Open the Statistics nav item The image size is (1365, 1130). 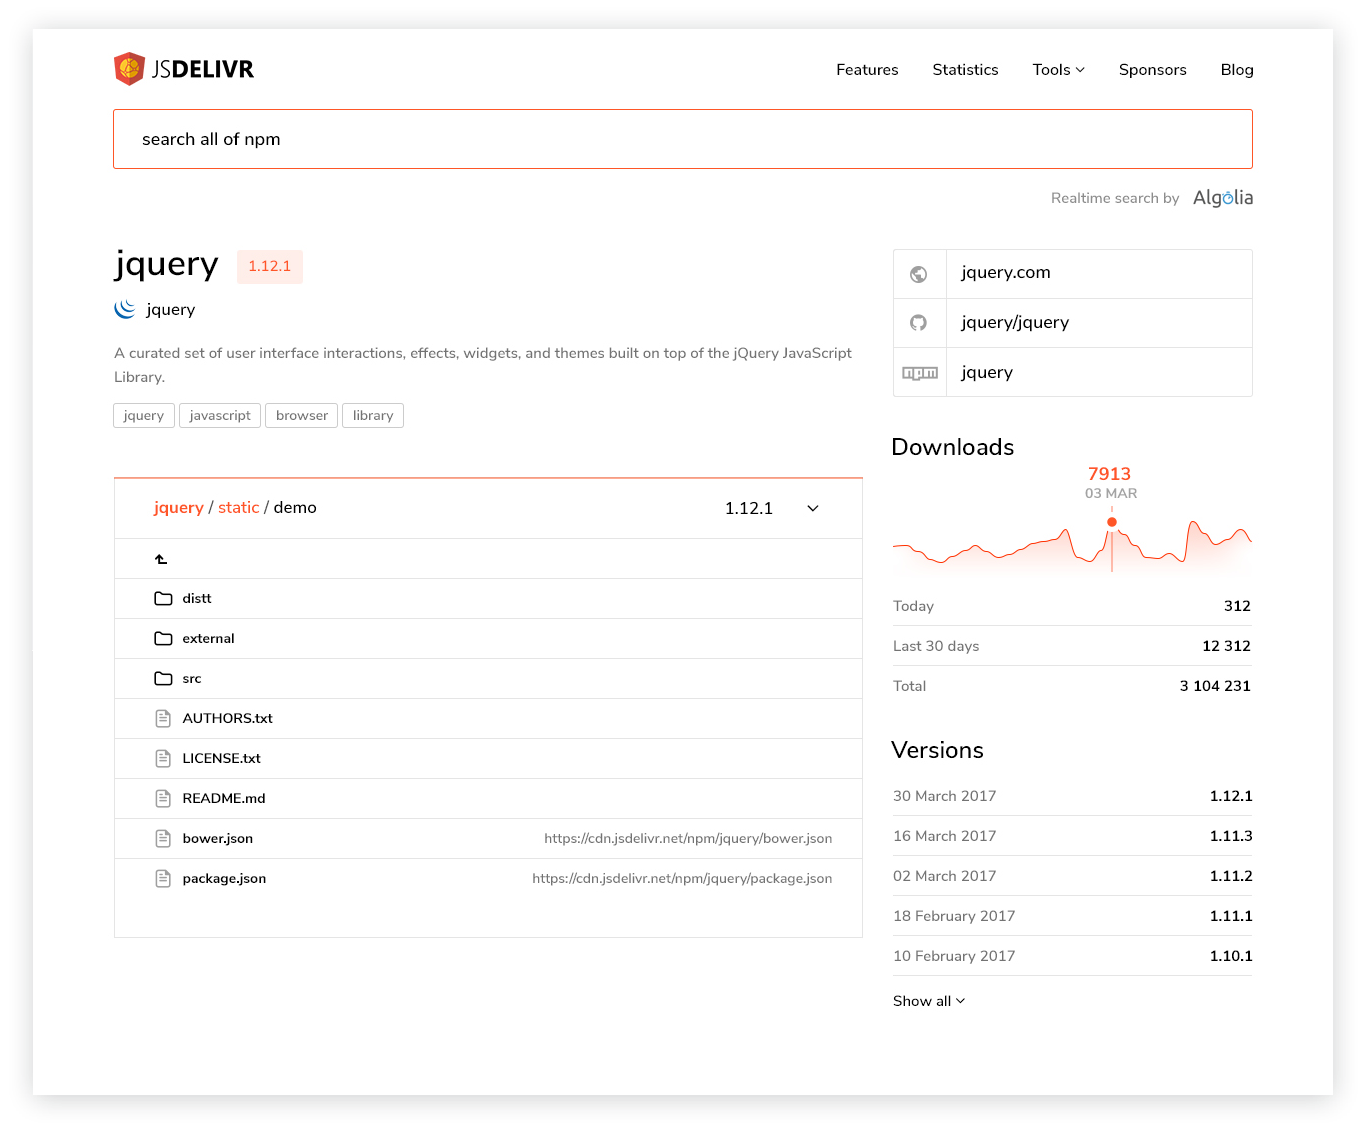[x=965, y=70]
